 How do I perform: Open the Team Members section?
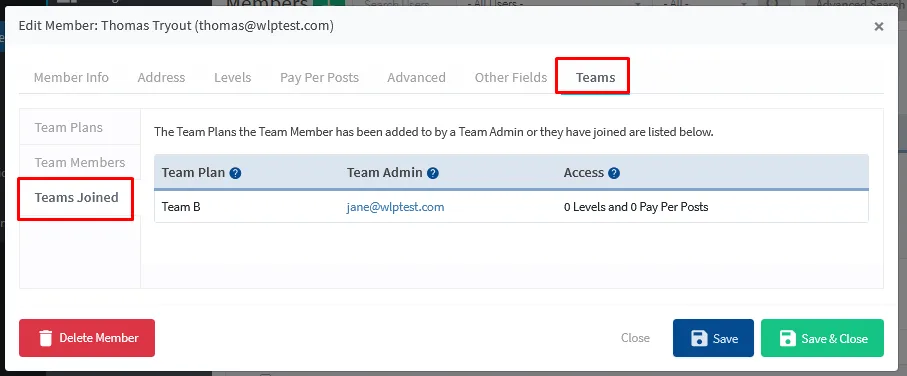pyautogui.click(x=80, y=163)
